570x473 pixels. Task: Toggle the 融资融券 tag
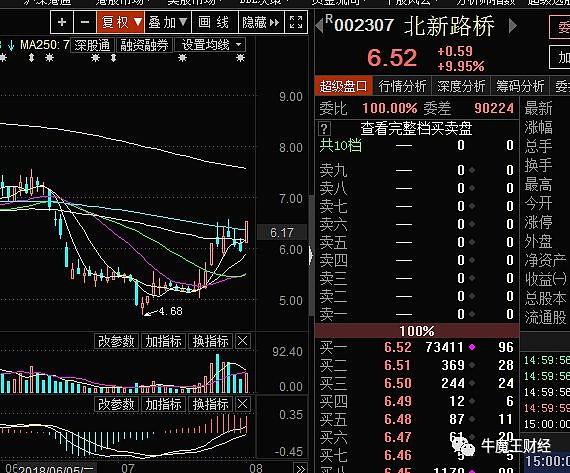pyautogui.click(x=144, y=45)
